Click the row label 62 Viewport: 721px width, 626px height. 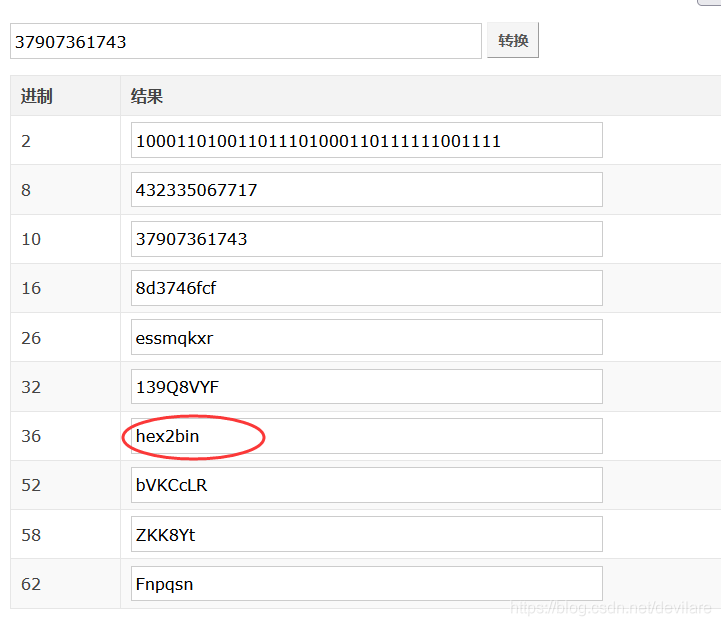31,584
